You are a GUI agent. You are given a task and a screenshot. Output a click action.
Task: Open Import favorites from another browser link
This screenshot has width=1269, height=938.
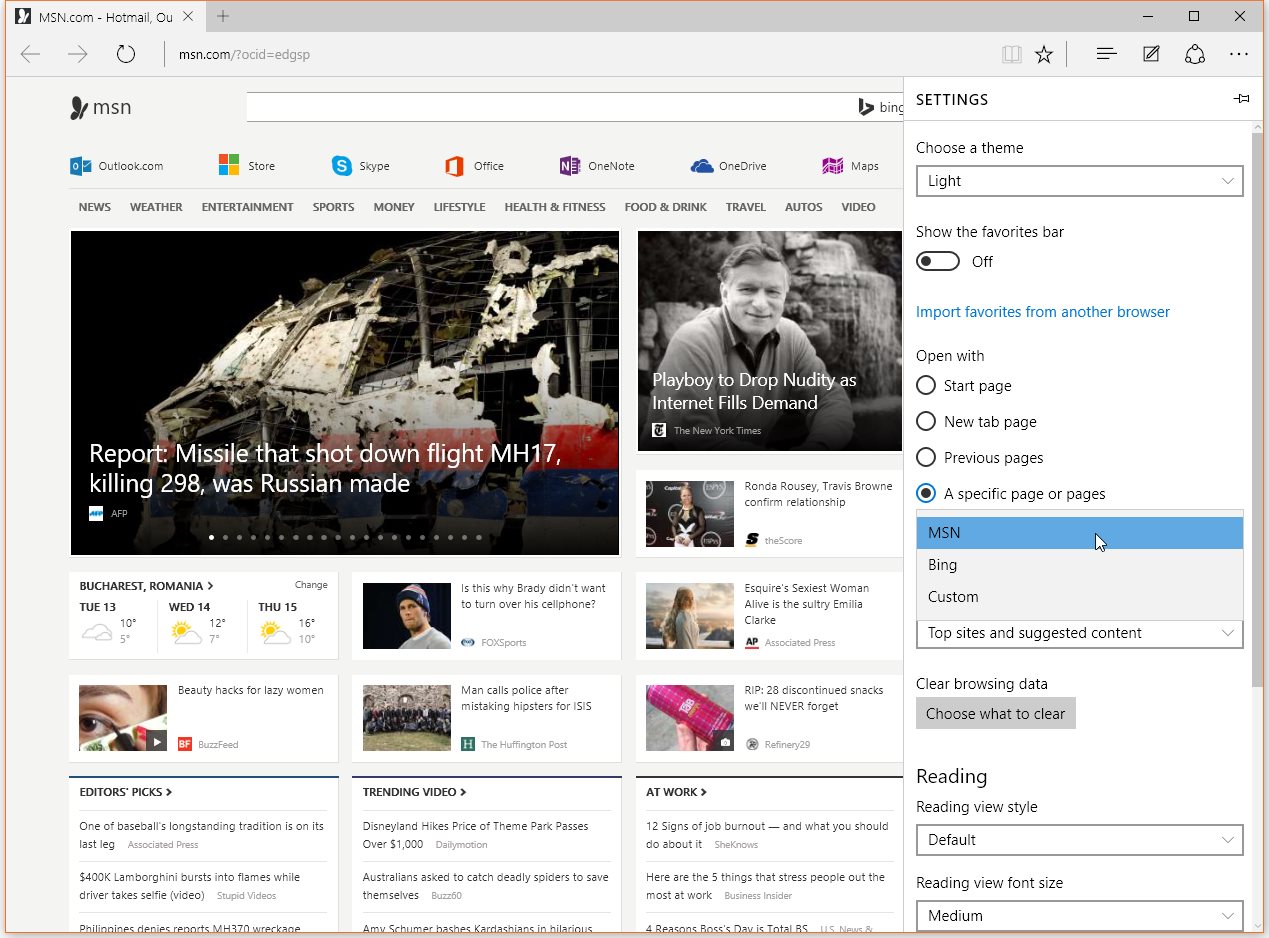point(1042,312)
